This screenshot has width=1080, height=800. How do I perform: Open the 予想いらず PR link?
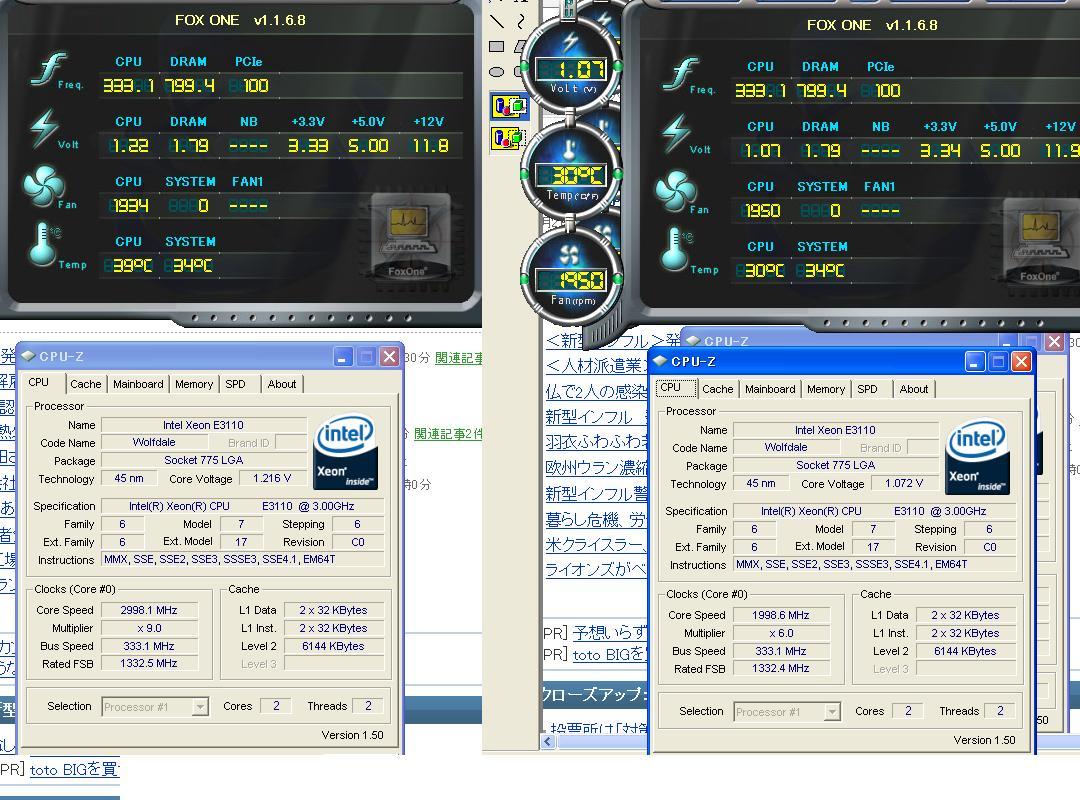pyautogui.click(x=610, y=631)
